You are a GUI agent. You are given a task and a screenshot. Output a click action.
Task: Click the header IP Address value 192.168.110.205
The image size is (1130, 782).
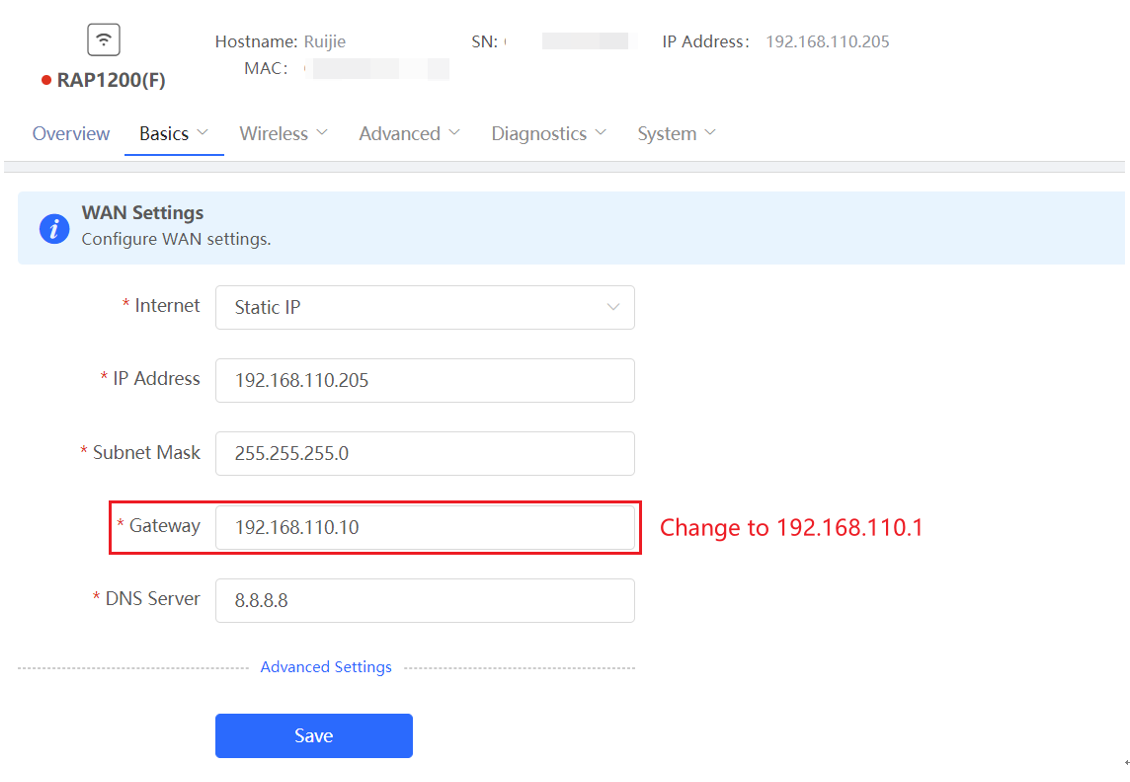tap(827, 42)
